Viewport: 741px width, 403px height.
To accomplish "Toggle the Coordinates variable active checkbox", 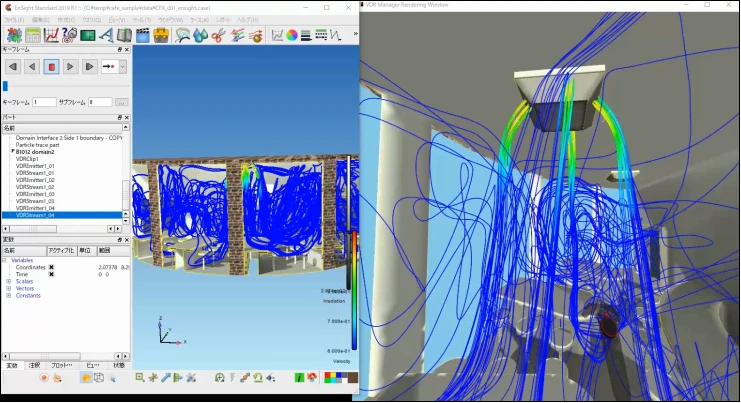I will point(52,267).
